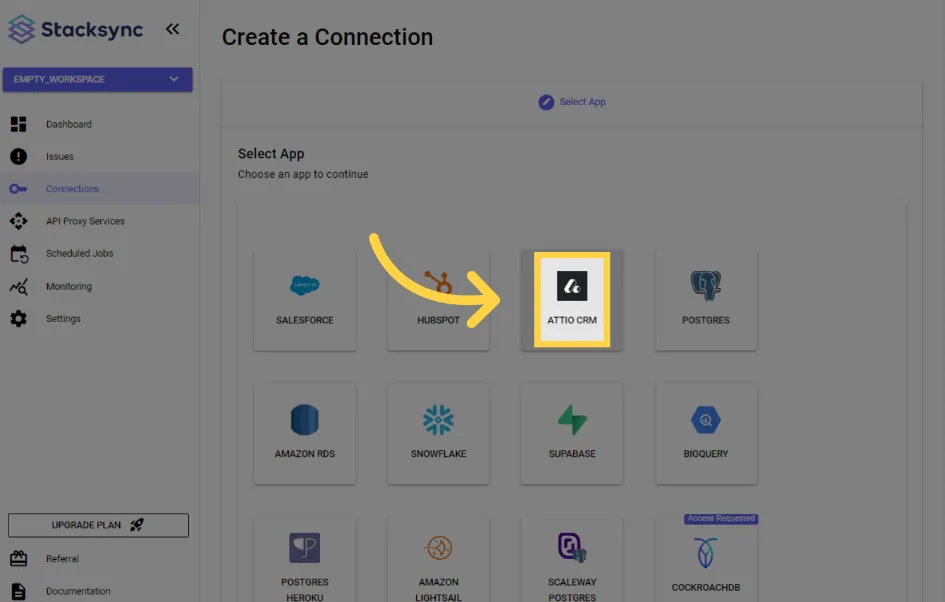The image size is (945, 602).
Task: Select the Postgres elephant app
Action: [x=706, y=299]
